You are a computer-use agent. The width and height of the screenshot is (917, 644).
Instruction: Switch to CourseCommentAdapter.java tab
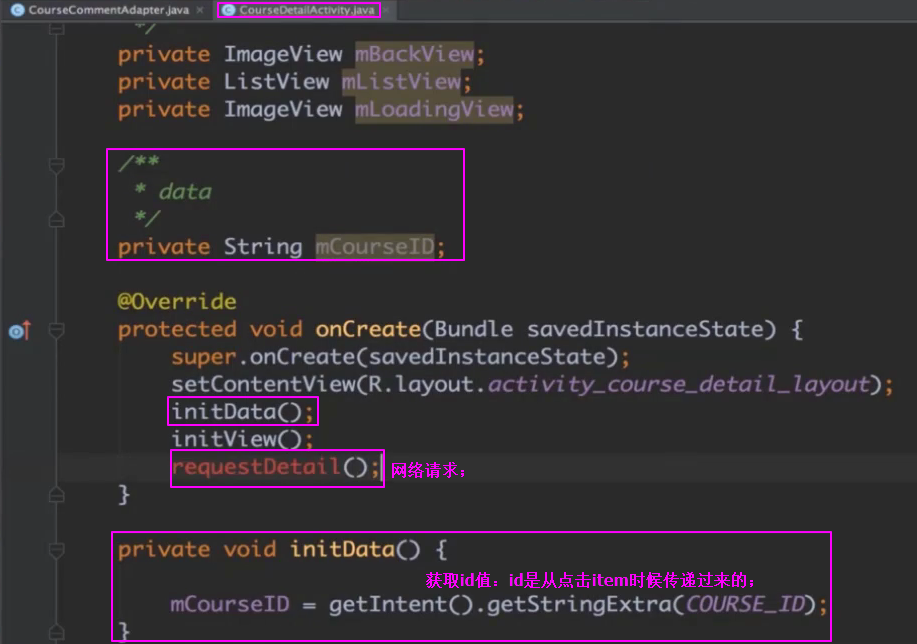pyautogui.click(x=108, y=10)
